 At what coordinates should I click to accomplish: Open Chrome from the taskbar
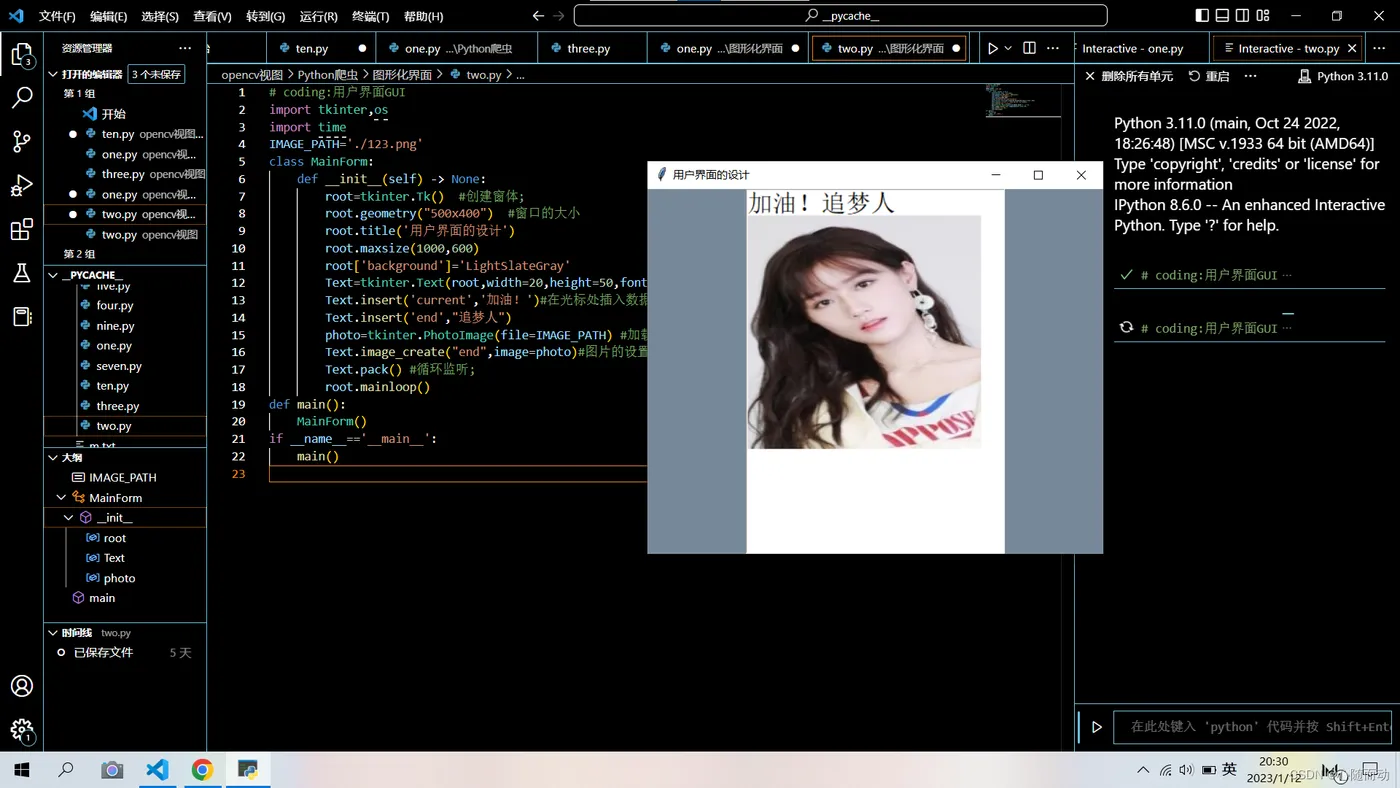pyautogui.click(x=202, y=770)
